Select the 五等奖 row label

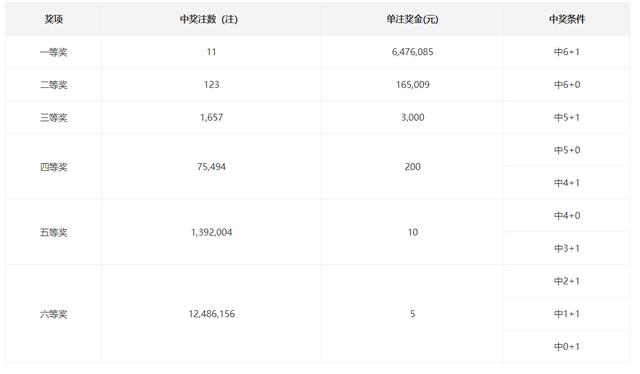click(53, 232)
